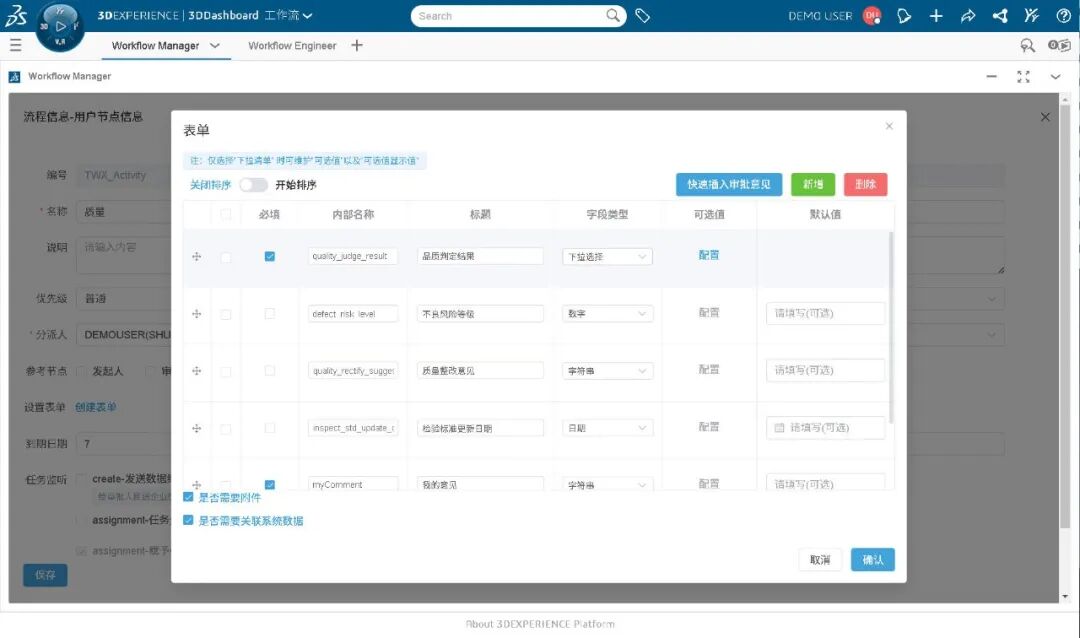
Task: Click drag handle of quality_rectify row
Action: pos(196,371)
